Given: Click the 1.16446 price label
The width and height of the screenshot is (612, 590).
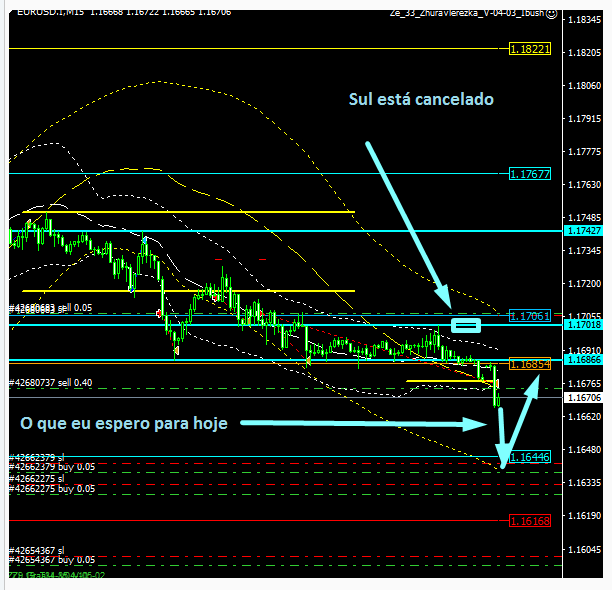Looking at the screenshot, I should coord(529,456).
